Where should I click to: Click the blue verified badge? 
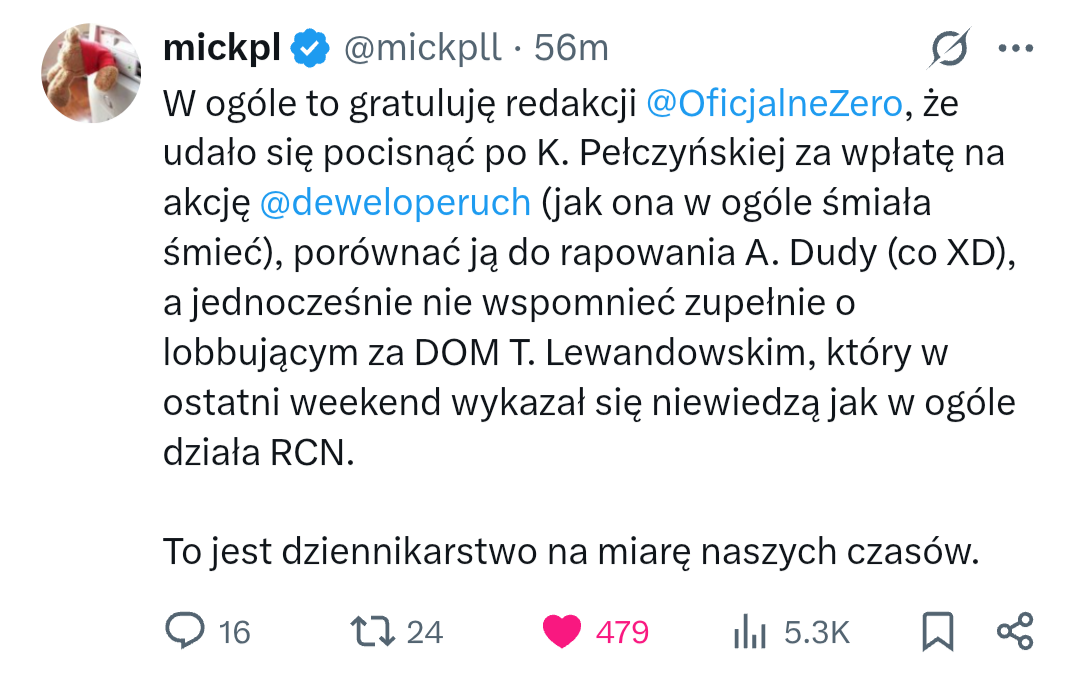(311, 47)
